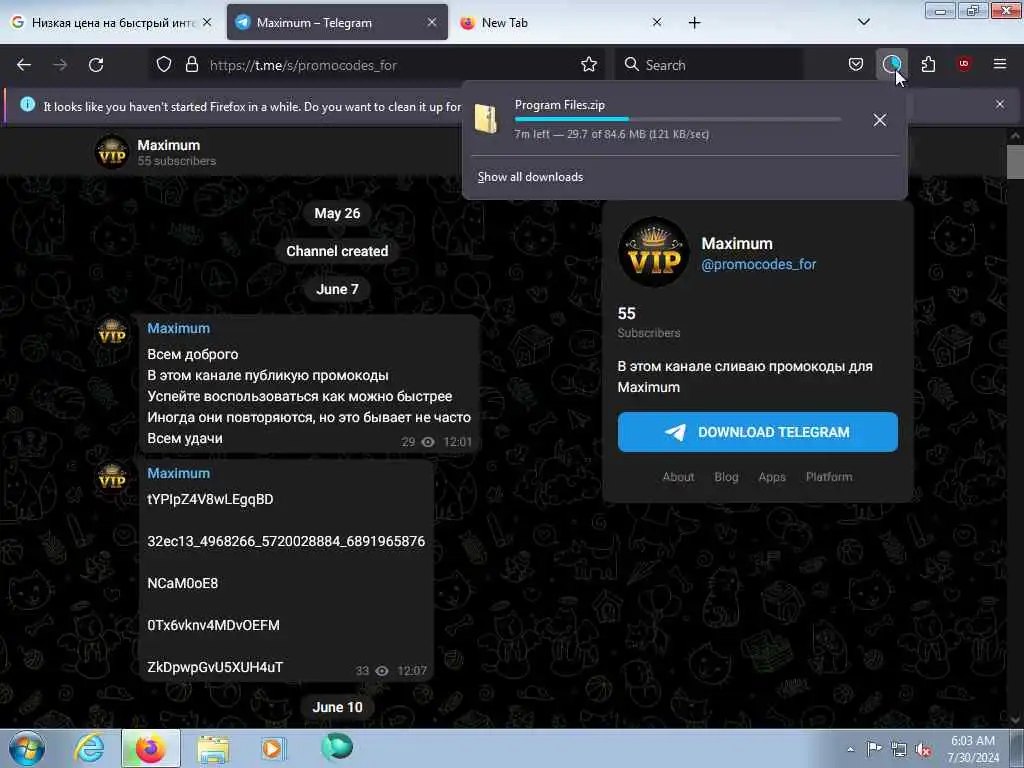Open the Apps footer link
1024x768 pixels.
(x=772, y=477)
